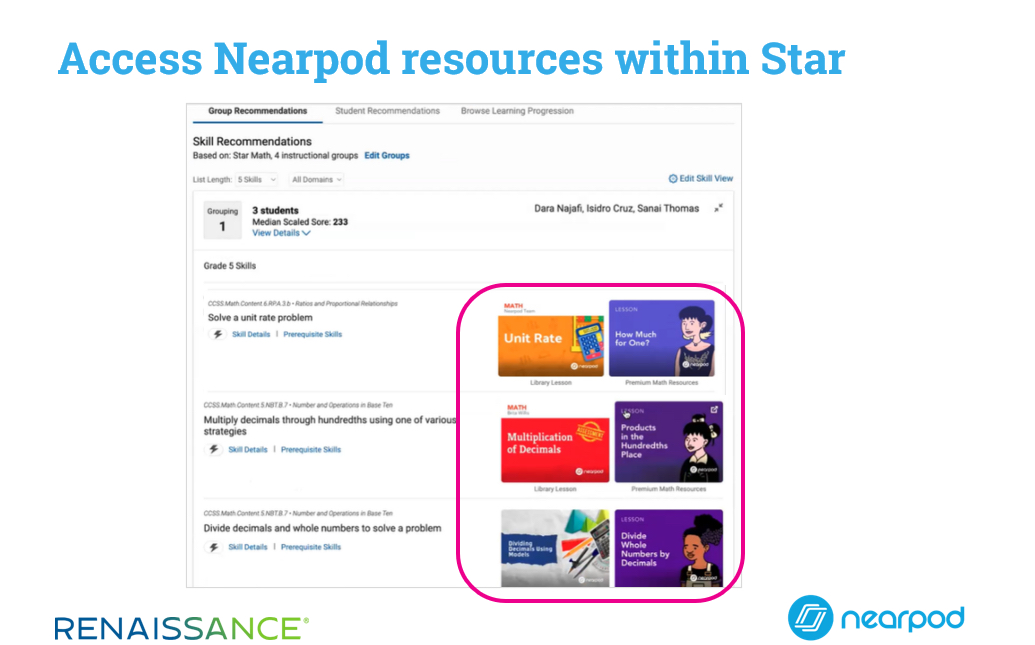
Task: Click the Grouping 1 number box
Action: pos(222,220)
